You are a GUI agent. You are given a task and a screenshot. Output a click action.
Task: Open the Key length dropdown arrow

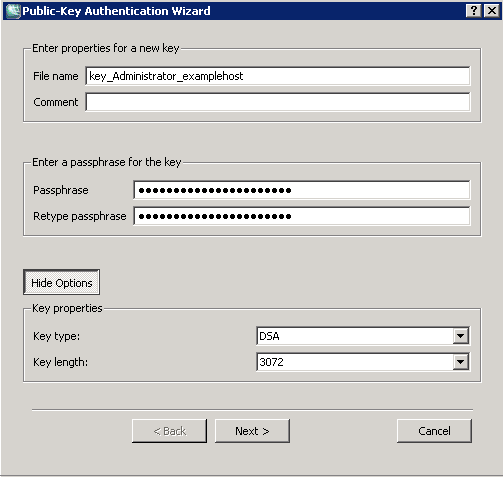point(460,362)
